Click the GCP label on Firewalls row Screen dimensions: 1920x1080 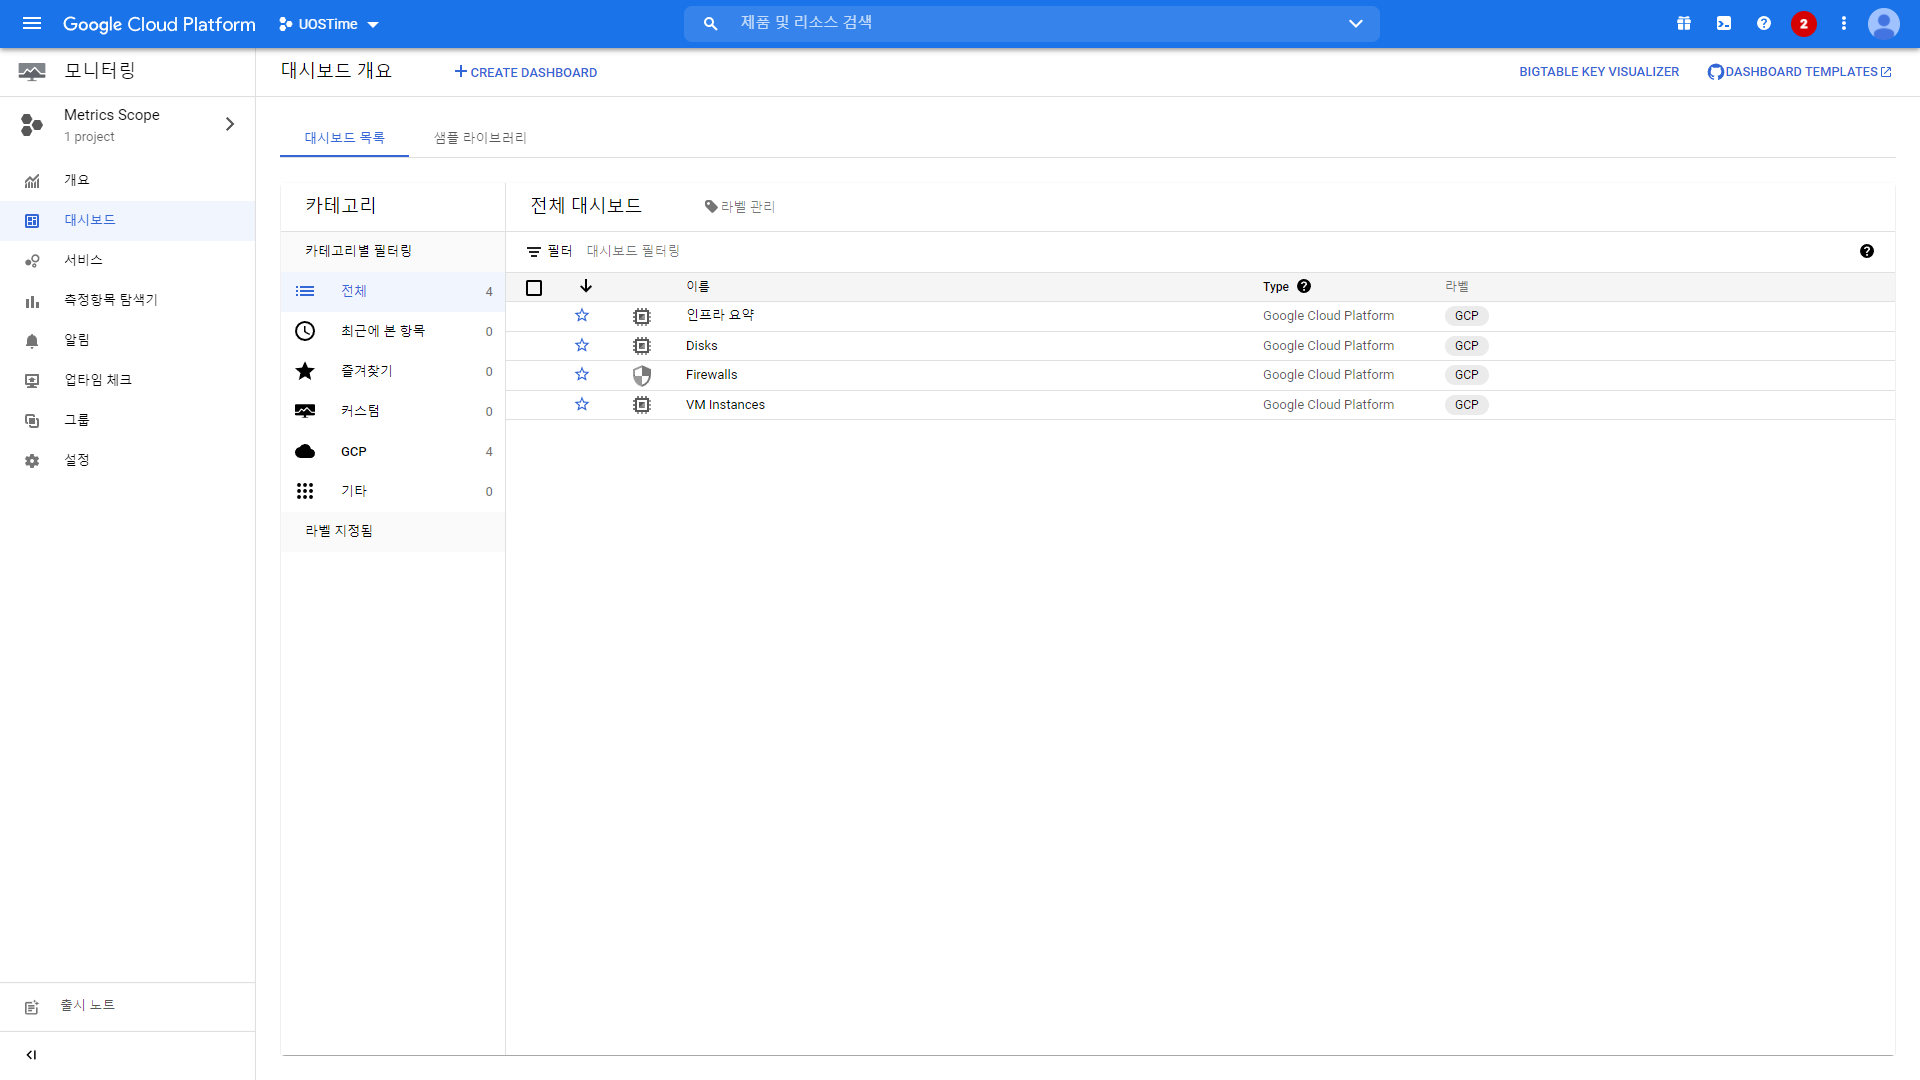1467,375
